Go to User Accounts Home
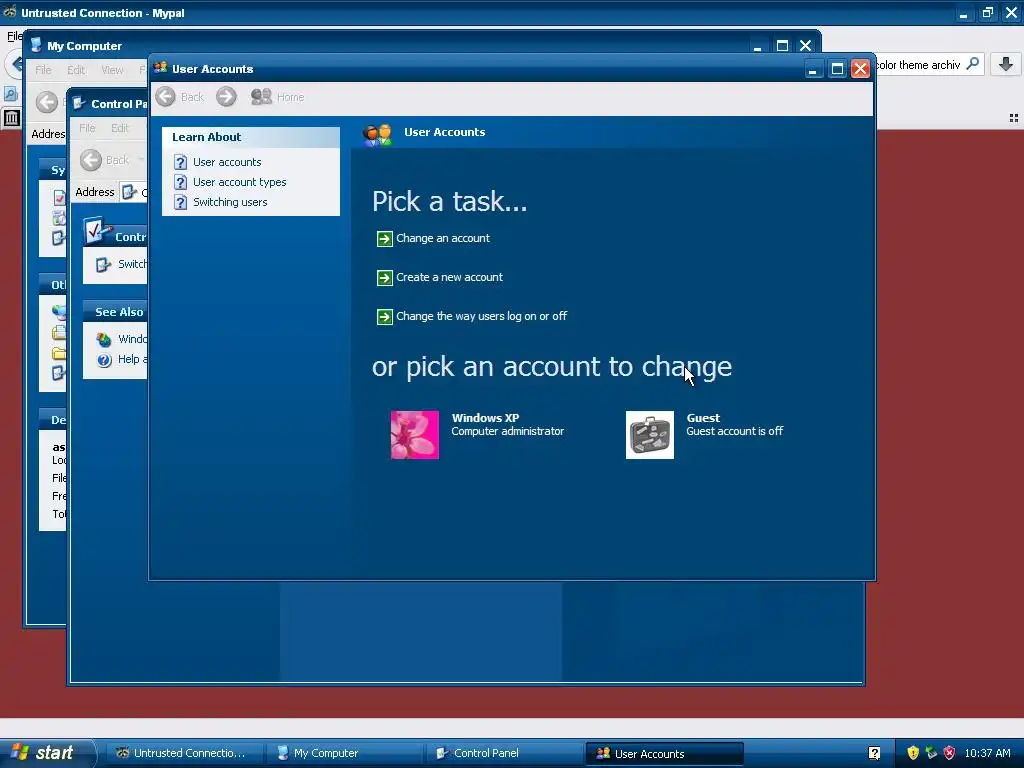Viewport: 1024px width, 768px height. point(278,97)
